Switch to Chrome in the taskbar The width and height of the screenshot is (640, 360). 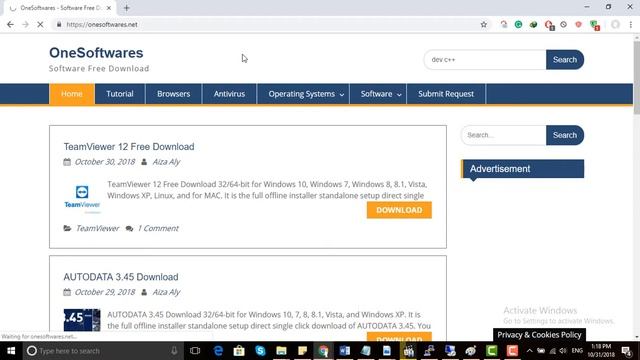tap(323, 351)
